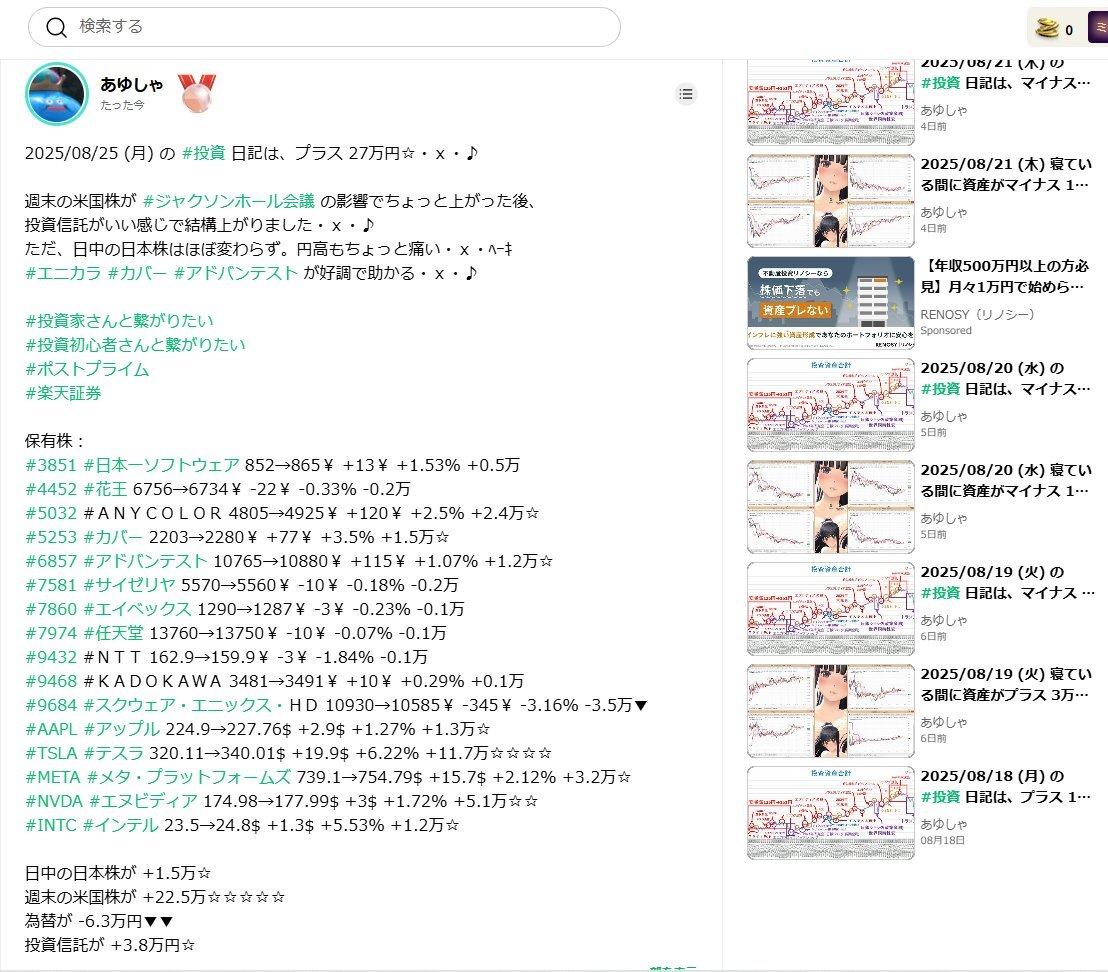The width and height of the screenshot is (1108, 972).
Task: Open hashtag #メタ・プラットフォームズ
Action: click(189, 778)
